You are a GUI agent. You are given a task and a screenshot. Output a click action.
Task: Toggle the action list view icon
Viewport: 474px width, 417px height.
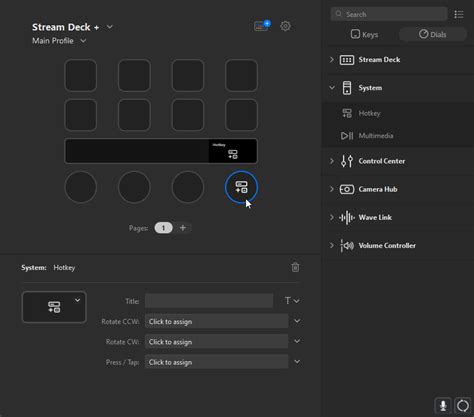pyautogui.click(x=459, y=14)
